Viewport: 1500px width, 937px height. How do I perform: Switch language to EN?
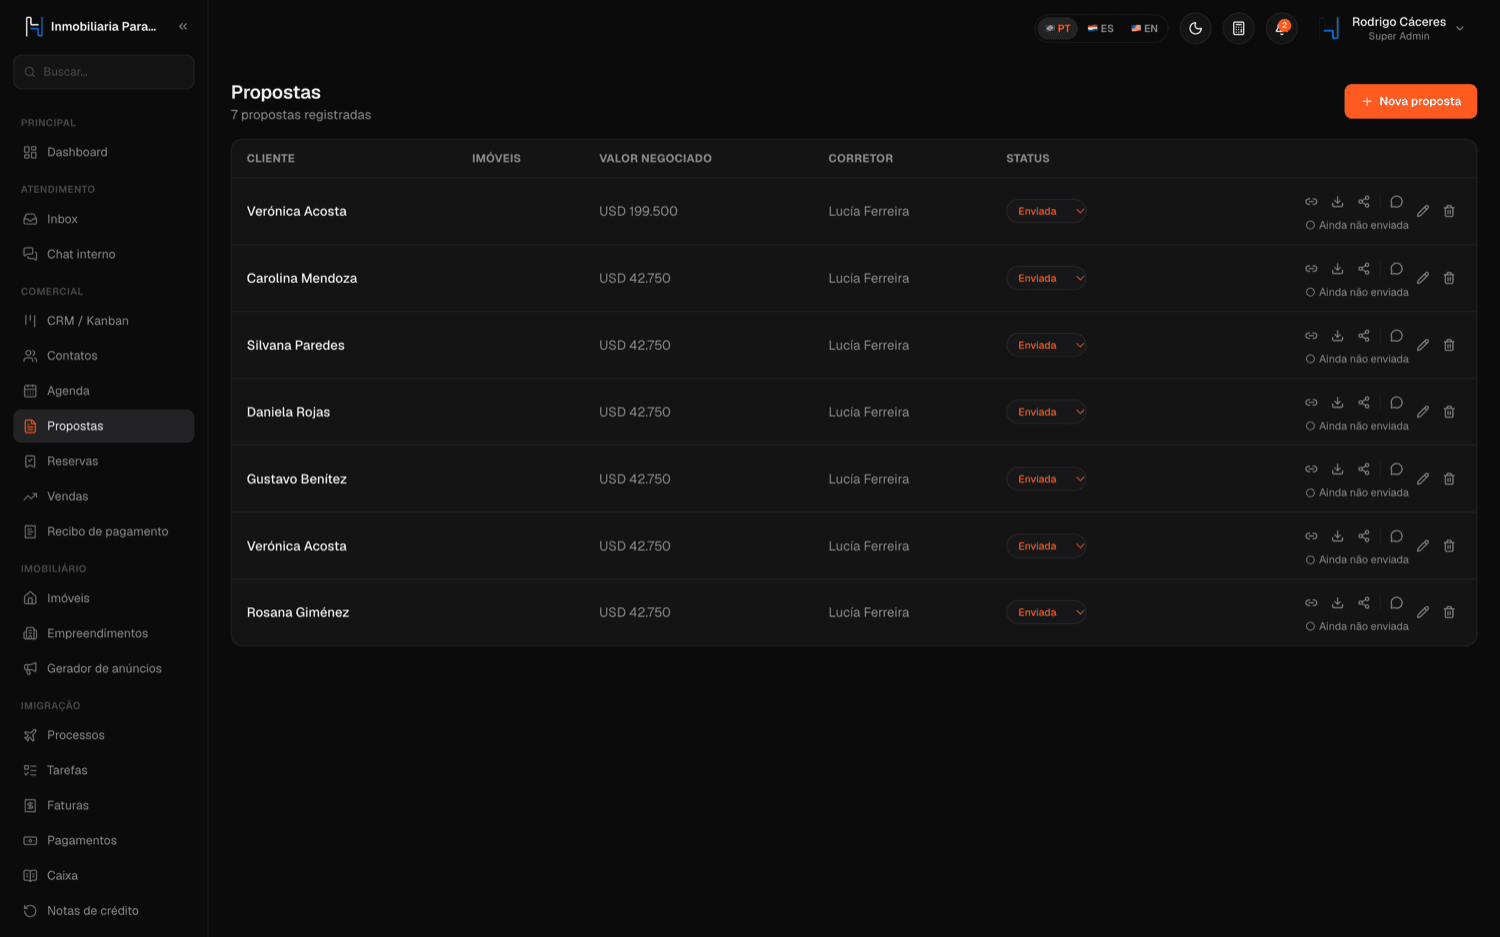pyautogui.click(x=1145, y=28)
